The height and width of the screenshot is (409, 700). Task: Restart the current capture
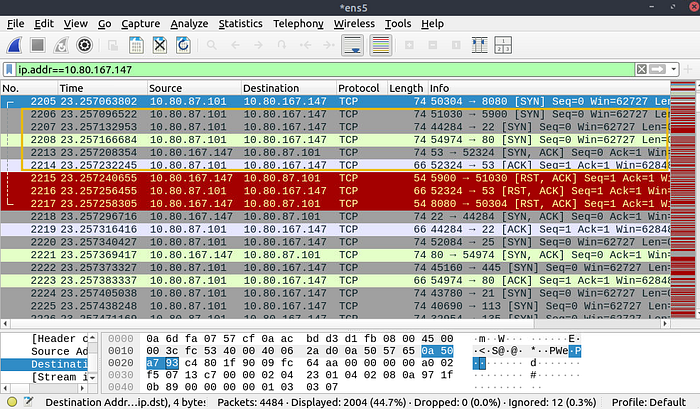(61, 45)
